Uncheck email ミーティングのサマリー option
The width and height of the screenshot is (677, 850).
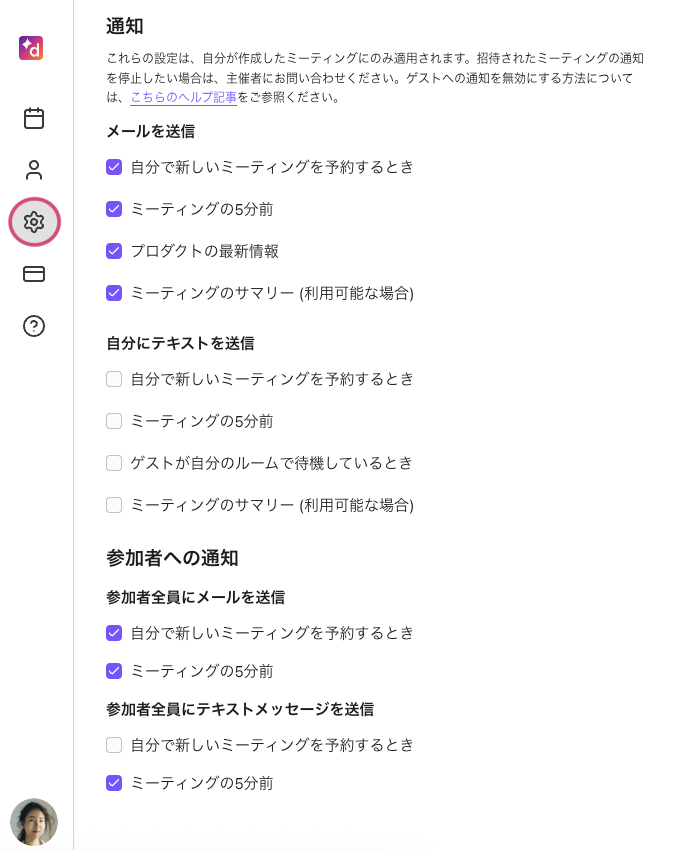[114, 293]
